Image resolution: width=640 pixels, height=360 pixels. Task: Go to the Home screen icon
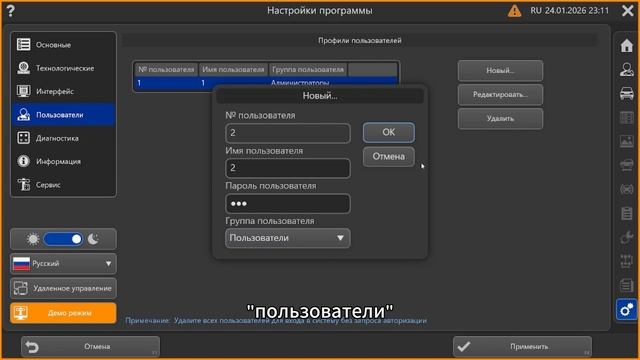click(627, 45)
